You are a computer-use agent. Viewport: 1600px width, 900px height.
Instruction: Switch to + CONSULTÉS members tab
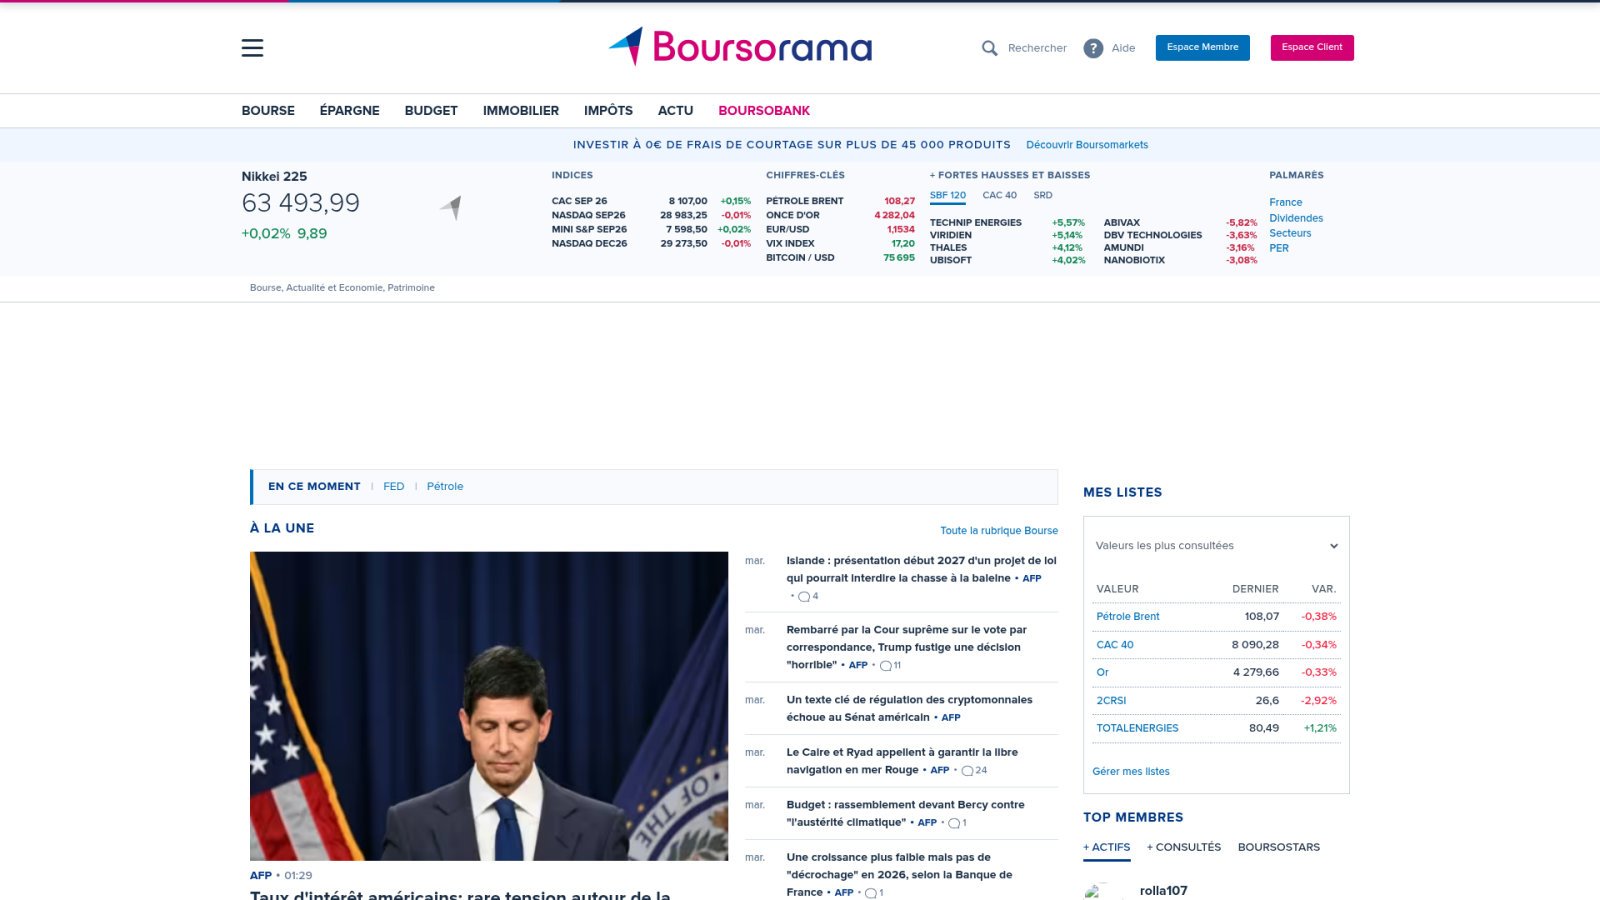(x=1184, y=847)
